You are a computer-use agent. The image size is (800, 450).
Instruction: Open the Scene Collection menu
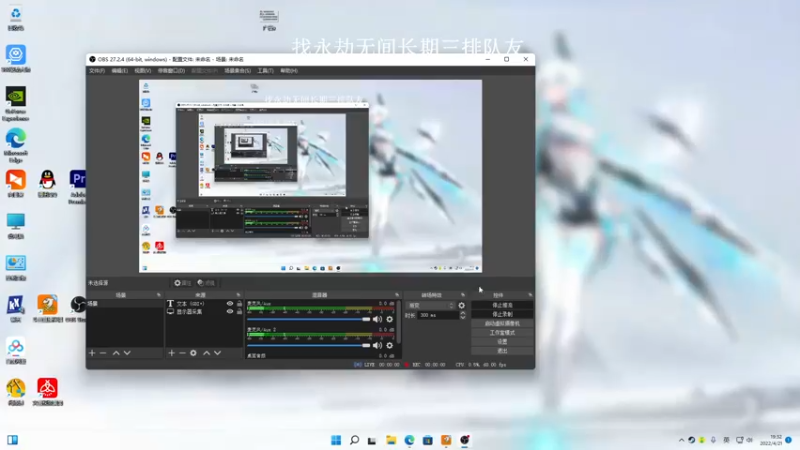point(237,71)
